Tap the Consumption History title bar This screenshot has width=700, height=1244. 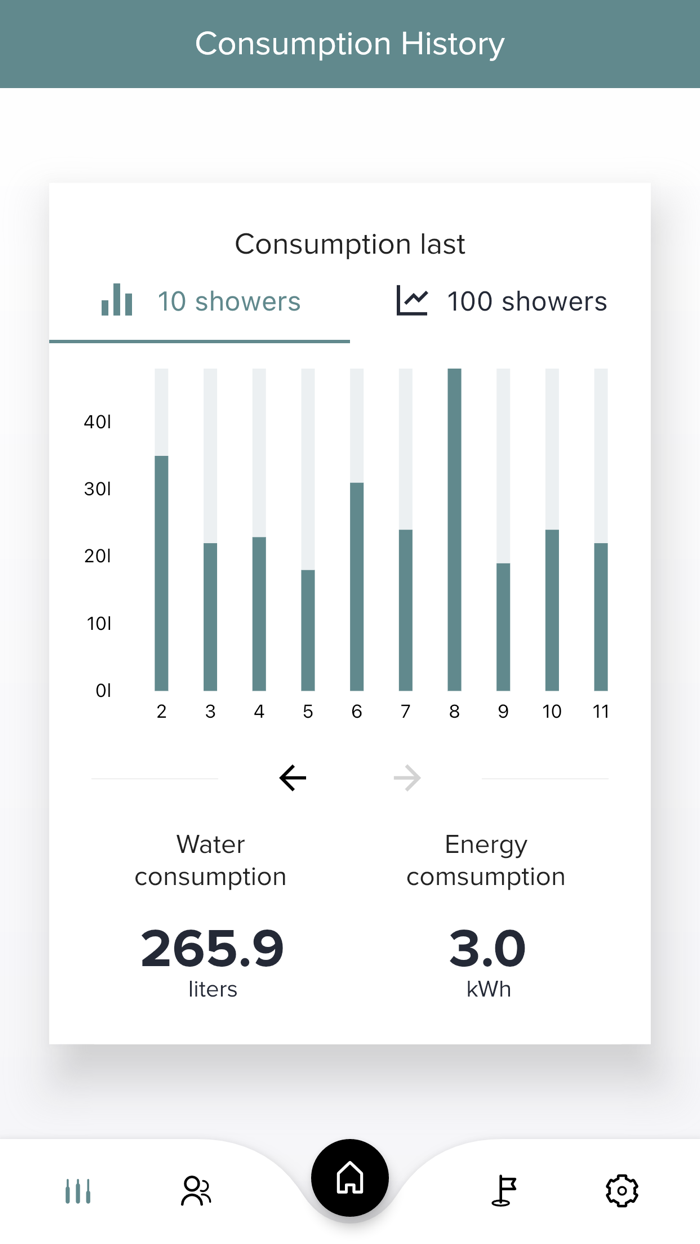[349, 43]
